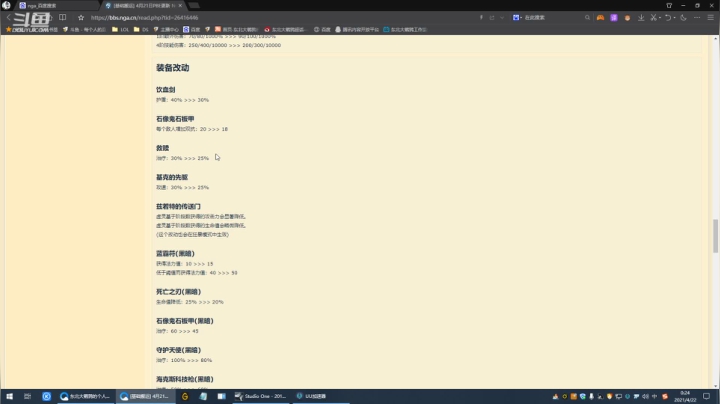This screenshot has width=720, height=404.
Task: Expand the address bar dropdown chevron
Action: click(x=502, y=17)
